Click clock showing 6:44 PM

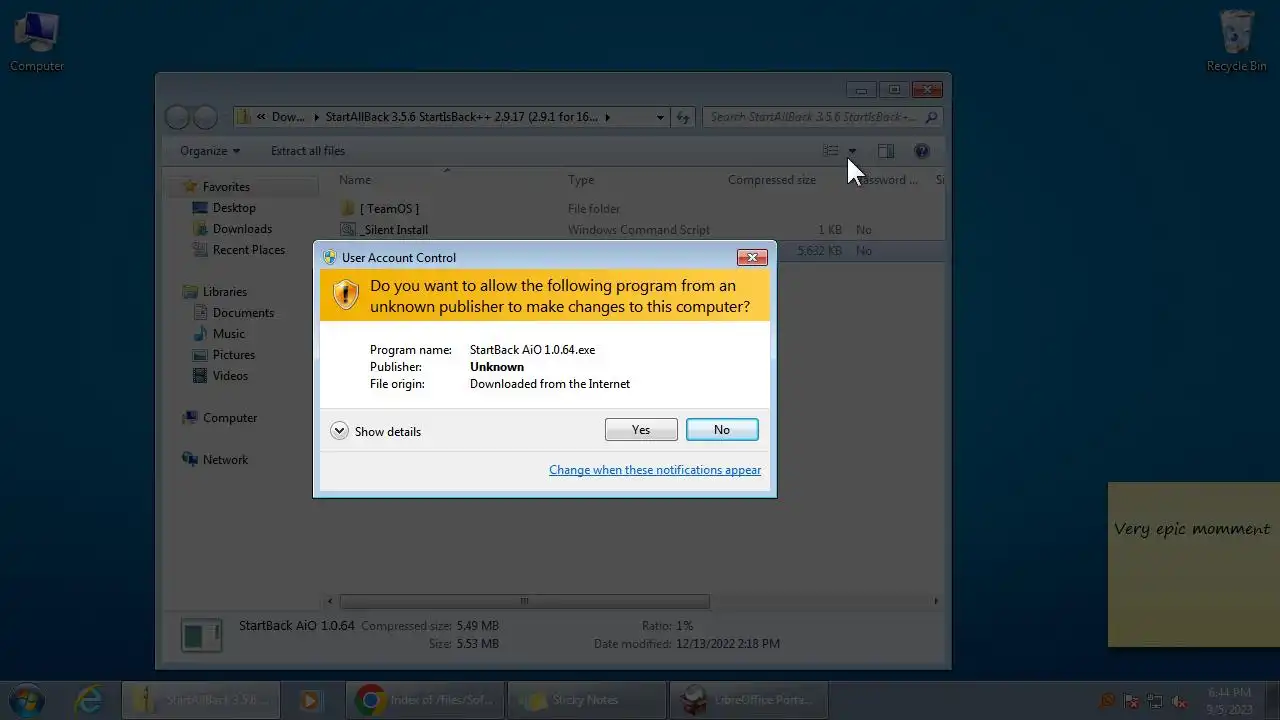[1229, 701]
